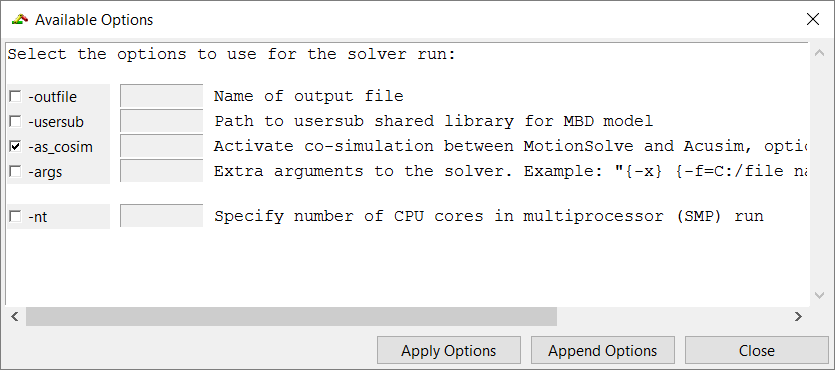Click the horizontal scrollbar left arrow
Image resolution: width=835 pixels, height=370 pixels.
pos(15,317)
